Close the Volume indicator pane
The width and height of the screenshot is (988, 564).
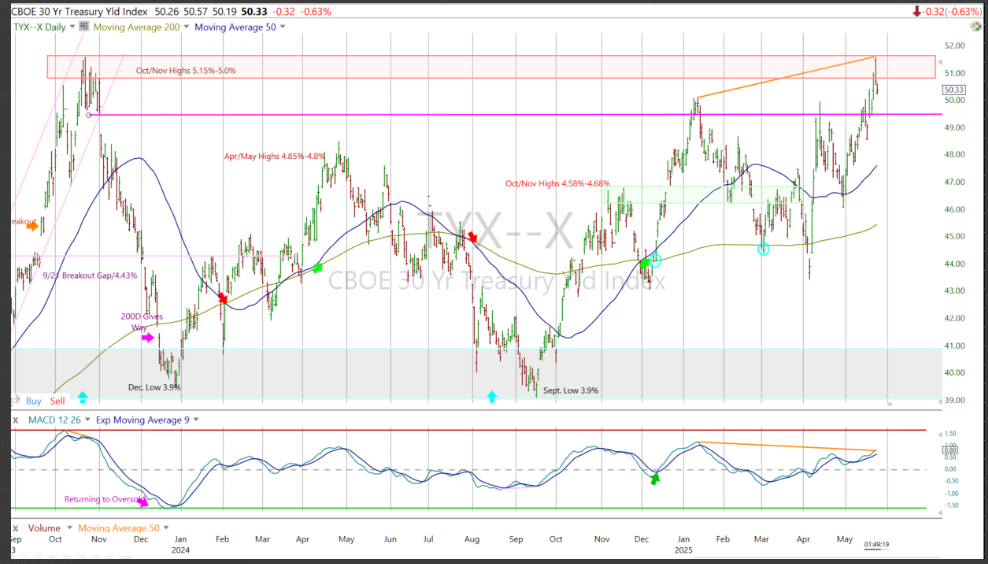tap(15, 528)
